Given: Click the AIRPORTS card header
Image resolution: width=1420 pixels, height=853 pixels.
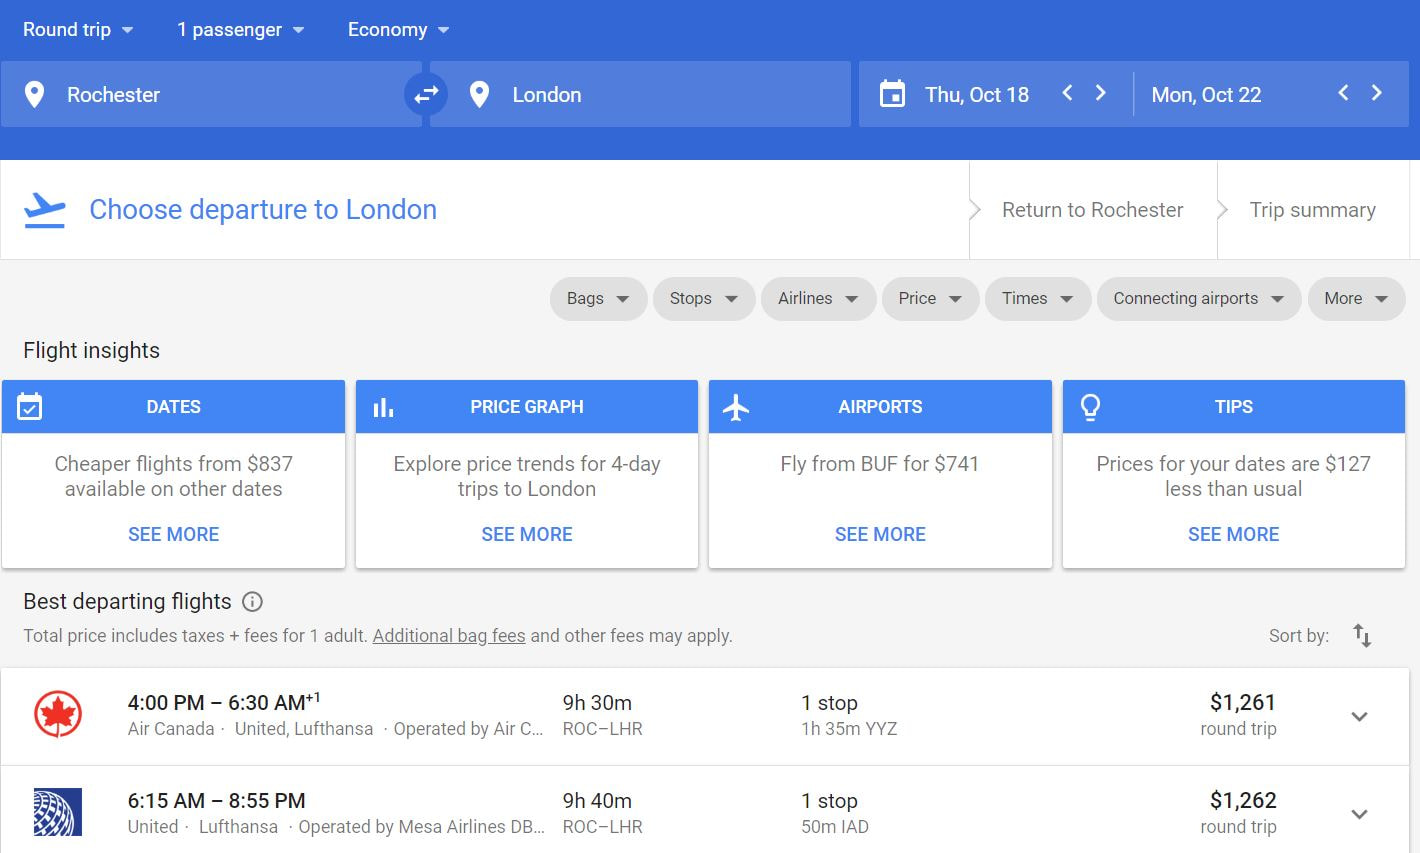Looking at the screenshot, I should click(x=880, y=407).
